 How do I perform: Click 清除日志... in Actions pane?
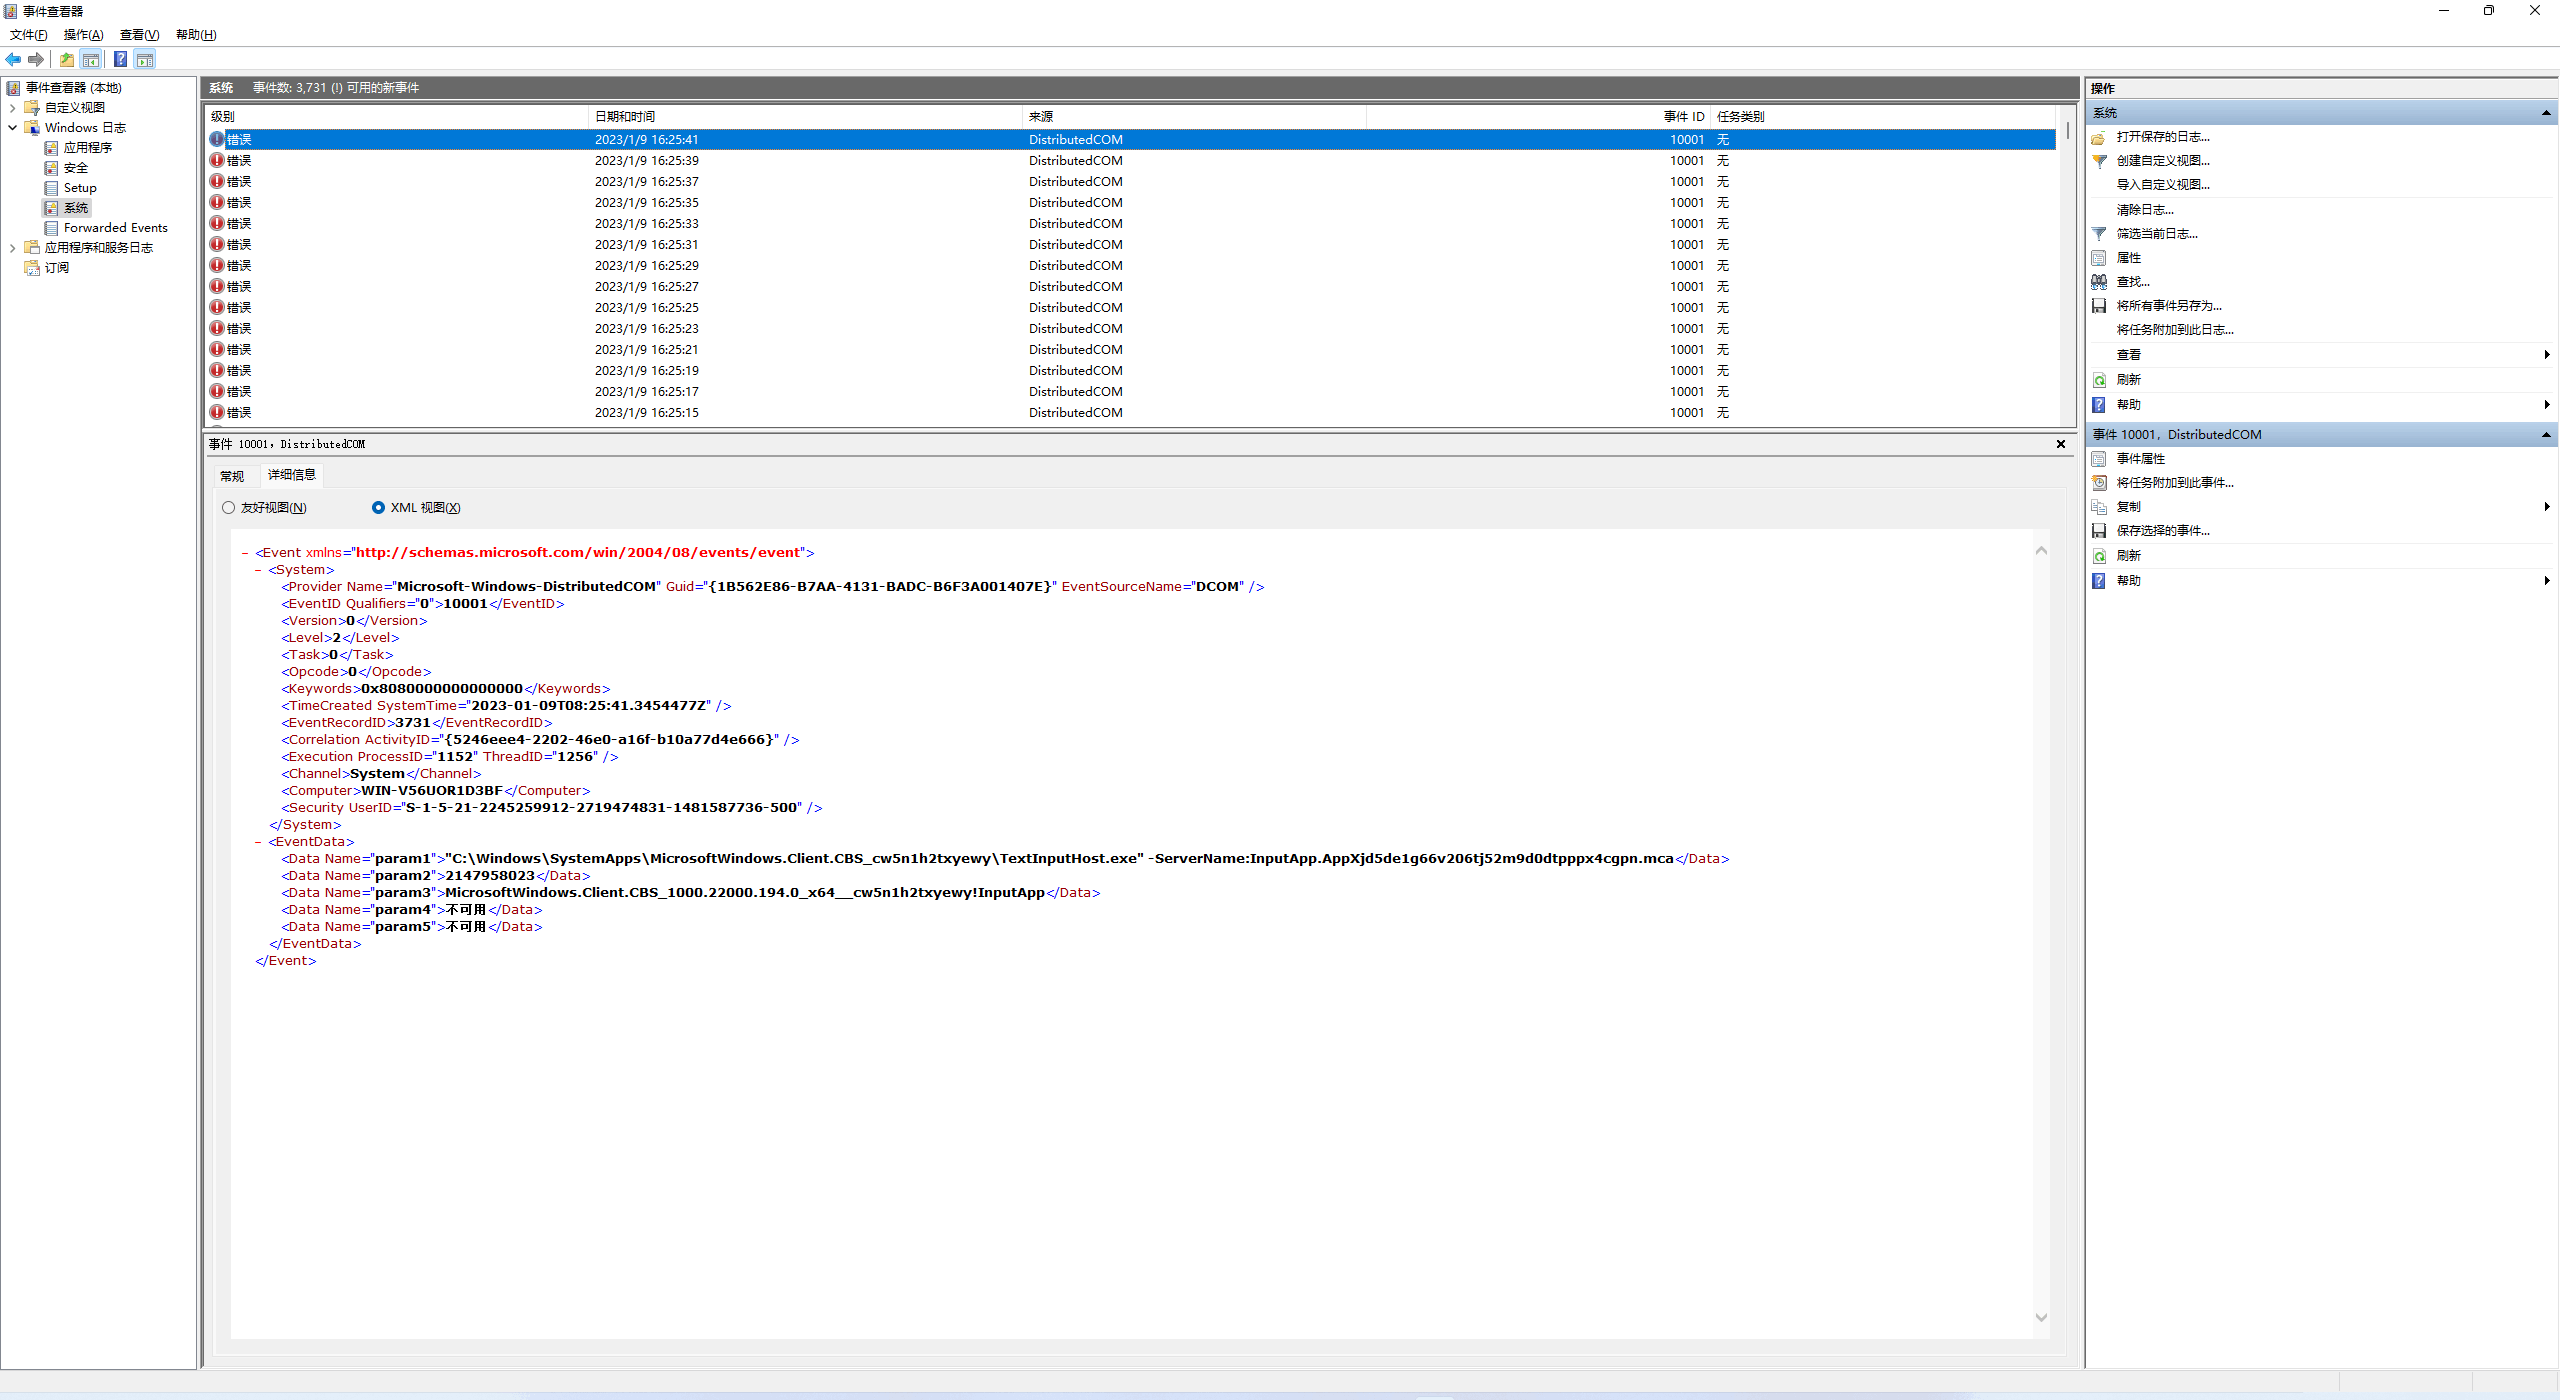tap(2145, 210)
